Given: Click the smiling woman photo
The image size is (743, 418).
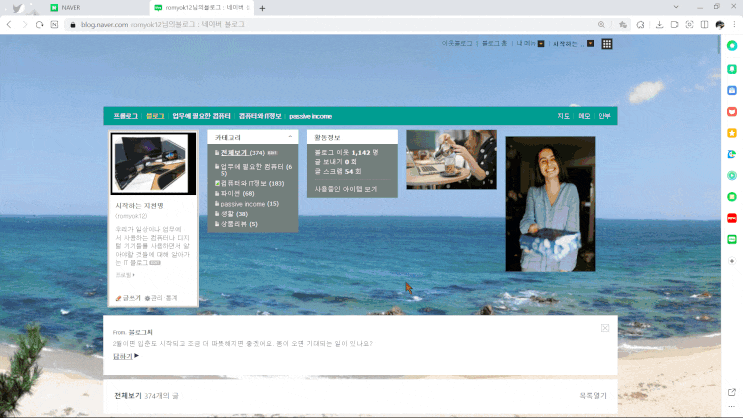Looking at the screenshot, I should (x=550, y=204).
